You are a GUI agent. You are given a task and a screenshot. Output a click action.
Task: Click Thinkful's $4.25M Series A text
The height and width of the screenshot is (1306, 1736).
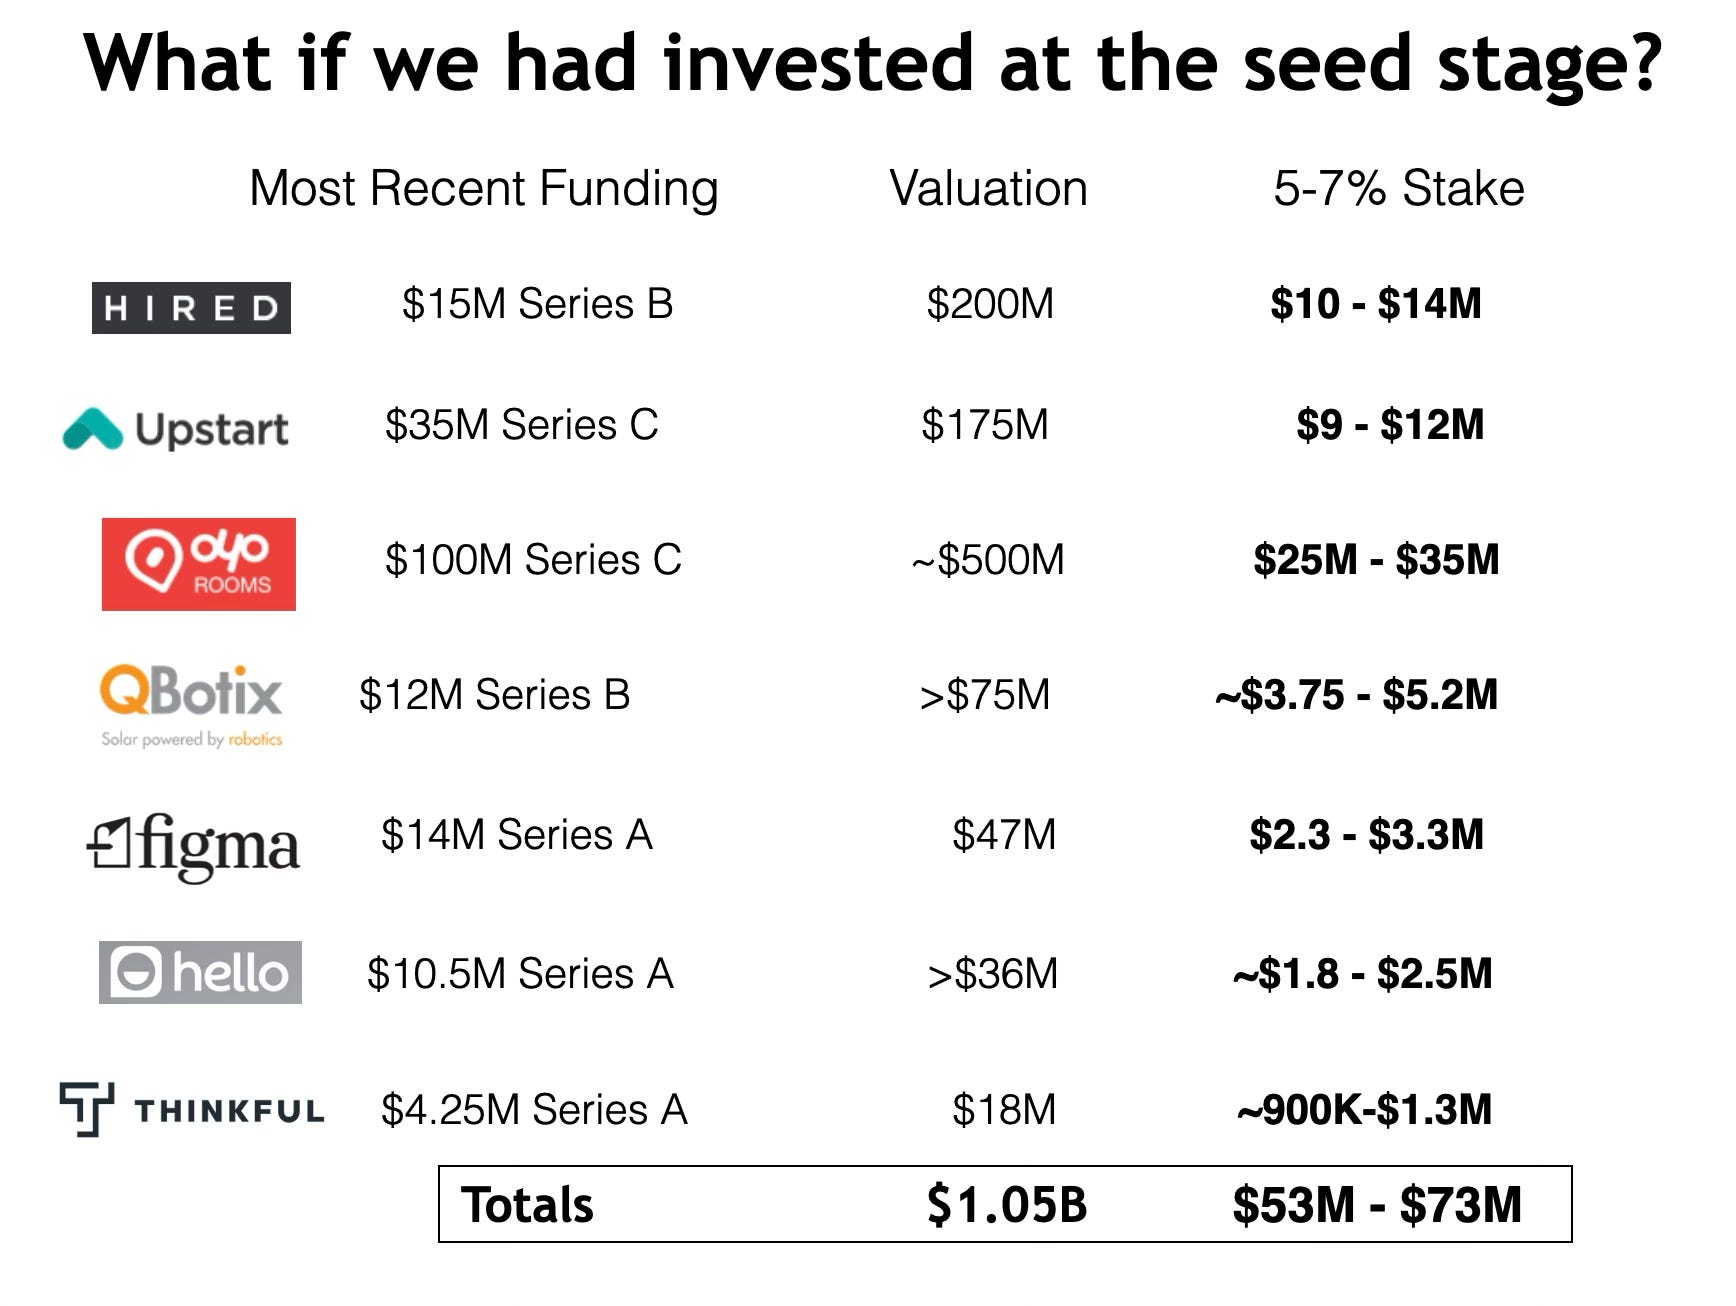535,1110
